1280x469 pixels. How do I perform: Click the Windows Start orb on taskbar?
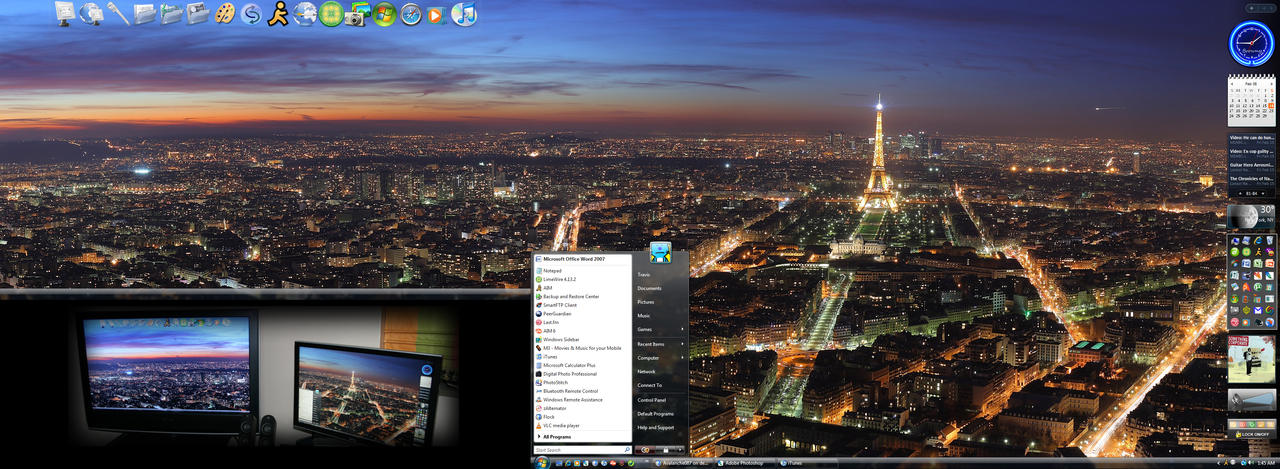click(x=542, y=463)
